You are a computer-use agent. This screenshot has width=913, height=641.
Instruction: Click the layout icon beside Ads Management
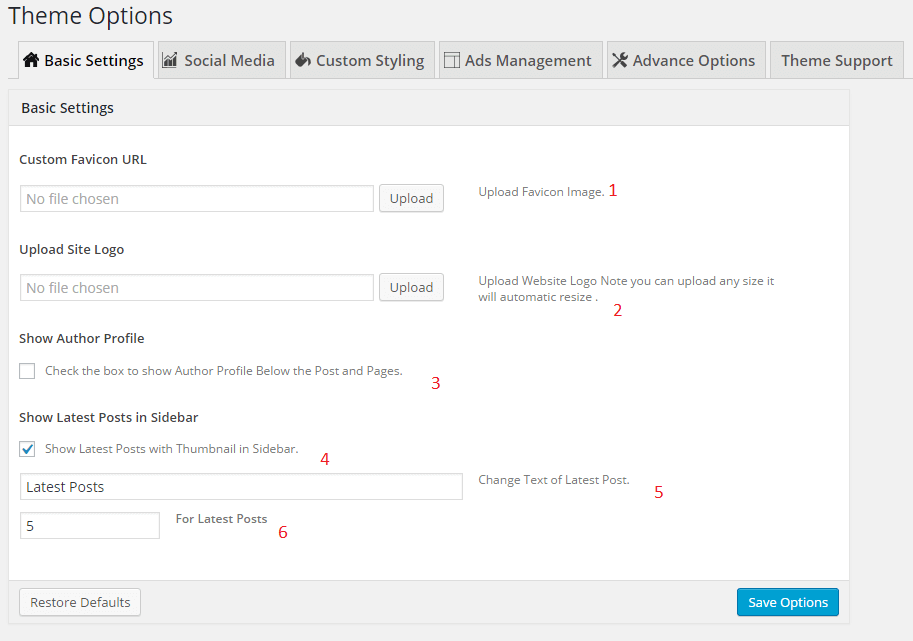[x=451, y=60]
